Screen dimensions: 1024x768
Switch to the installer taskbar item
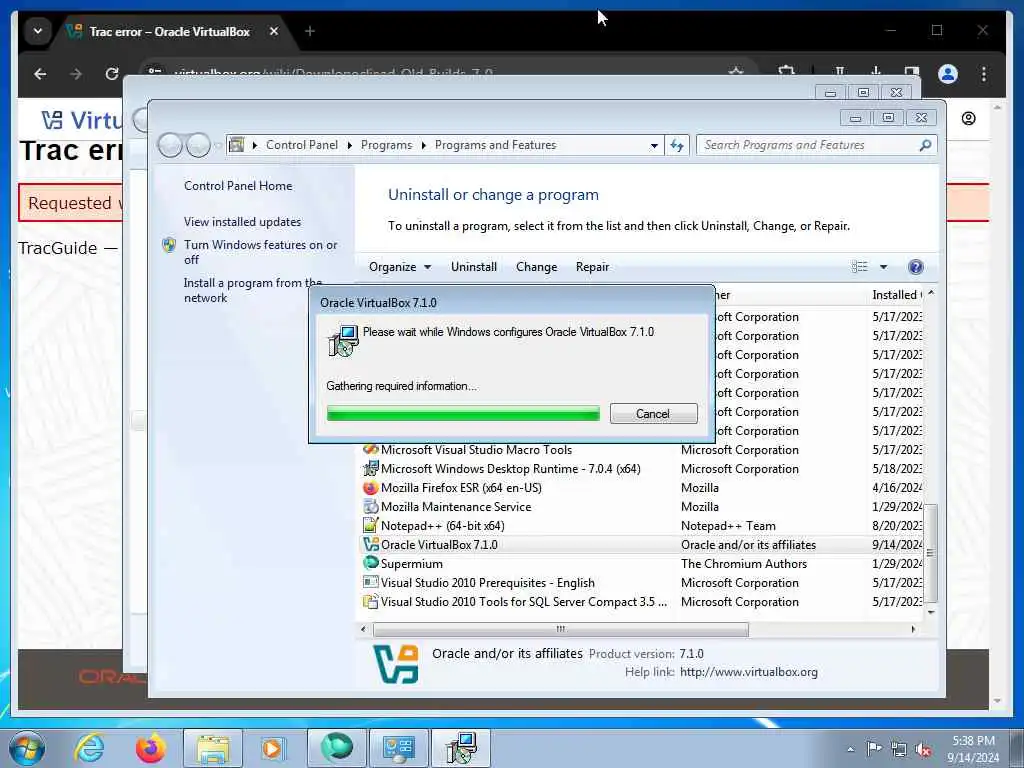pos(461,748)
